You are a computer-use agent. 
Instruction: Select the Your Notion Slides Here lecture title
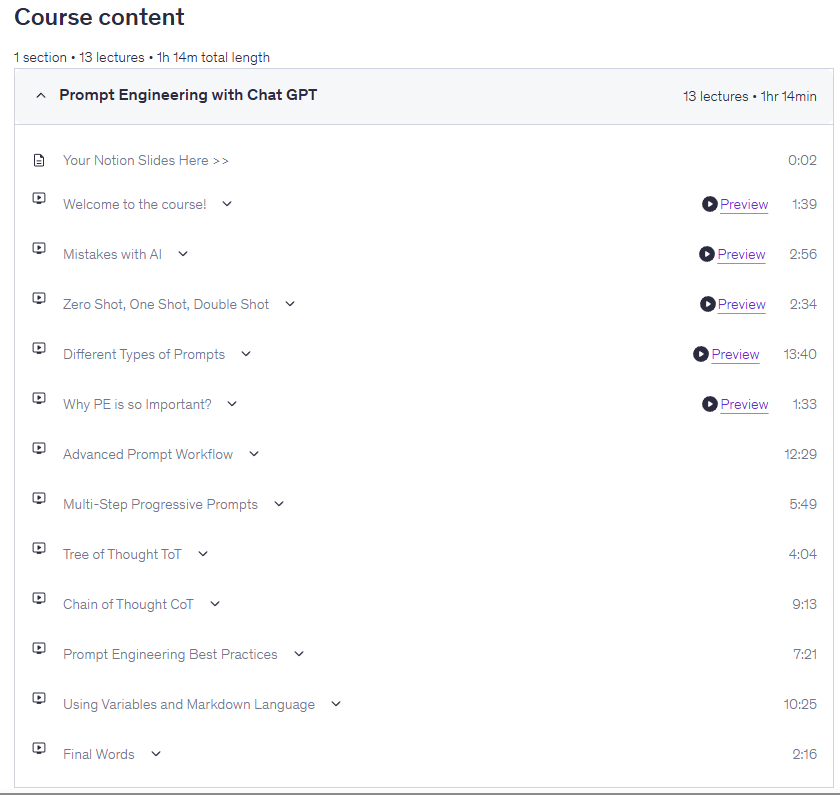pyautogui.click(x=146, y=160)
